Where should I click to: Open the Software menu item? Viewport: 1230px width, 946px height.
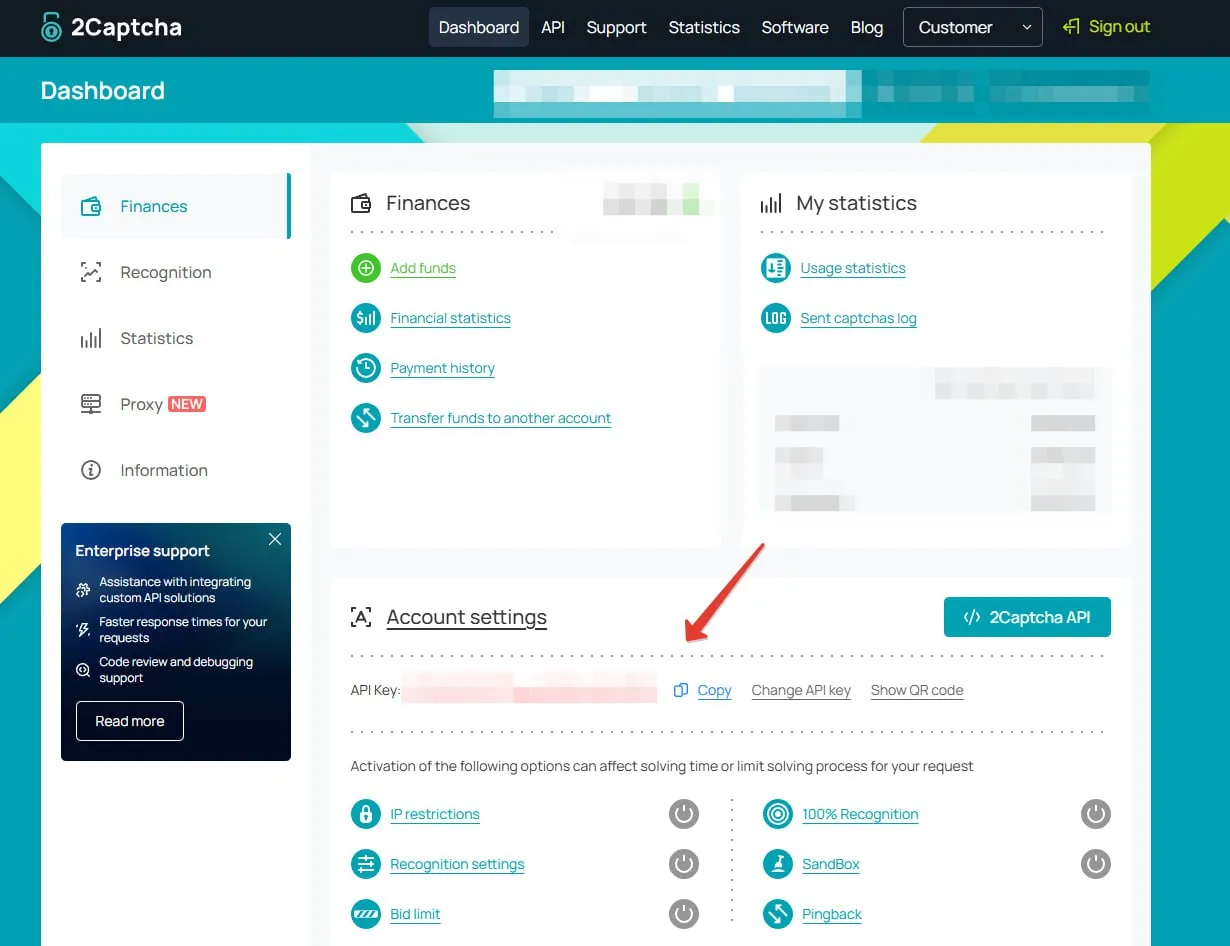(795, 27)
